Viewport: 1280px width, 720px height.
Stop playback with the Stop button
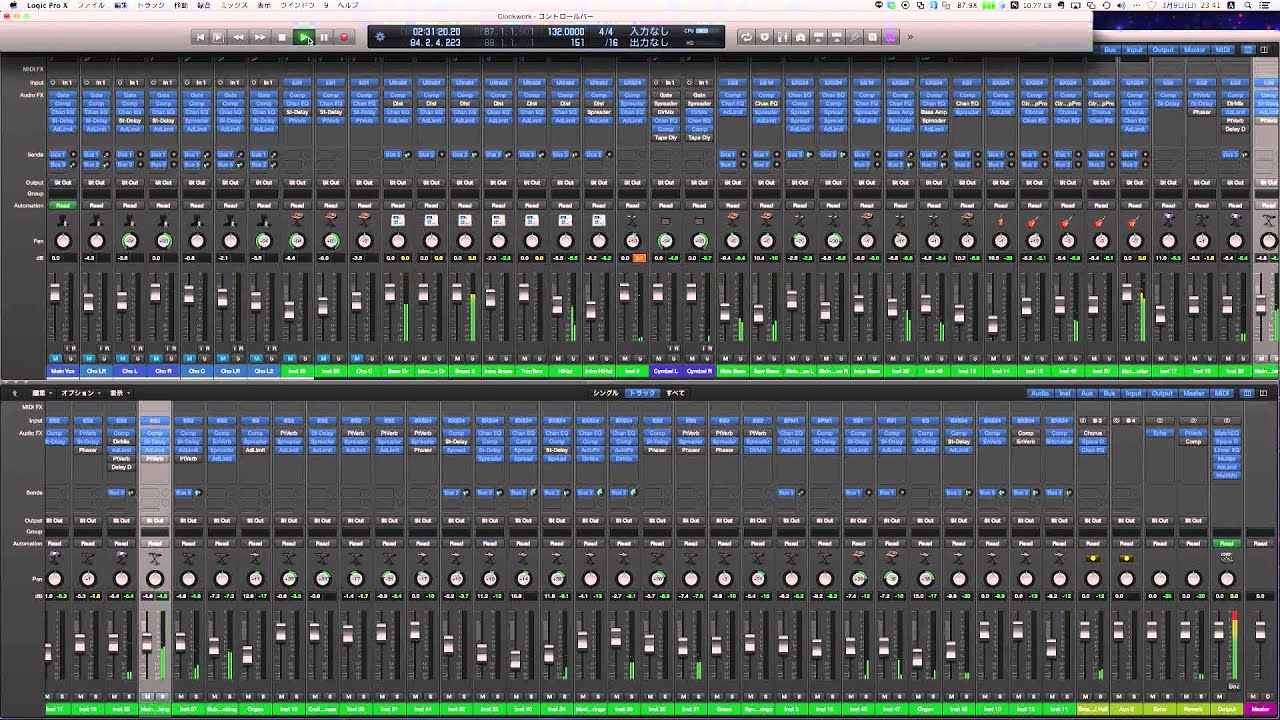[282, 37]
